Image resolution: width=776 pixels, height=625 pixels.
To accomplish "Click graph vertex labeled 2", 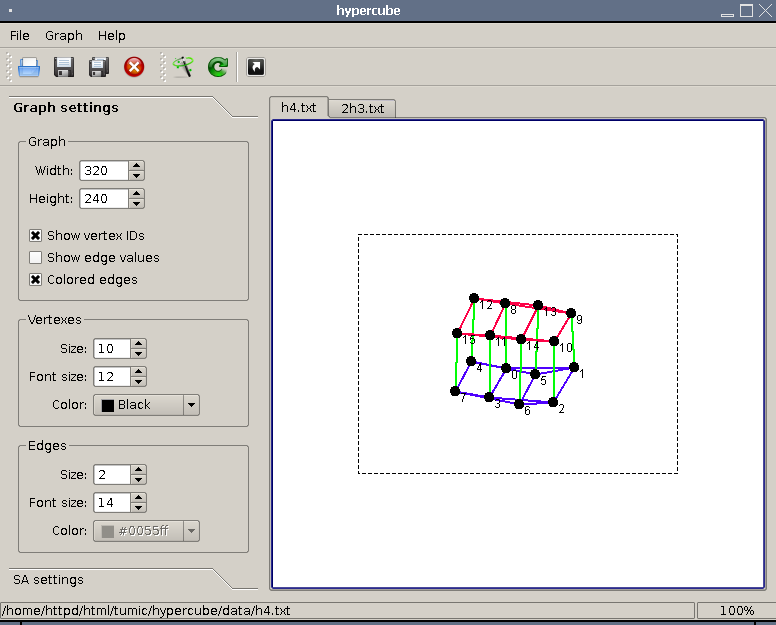I will pos(553,402).
